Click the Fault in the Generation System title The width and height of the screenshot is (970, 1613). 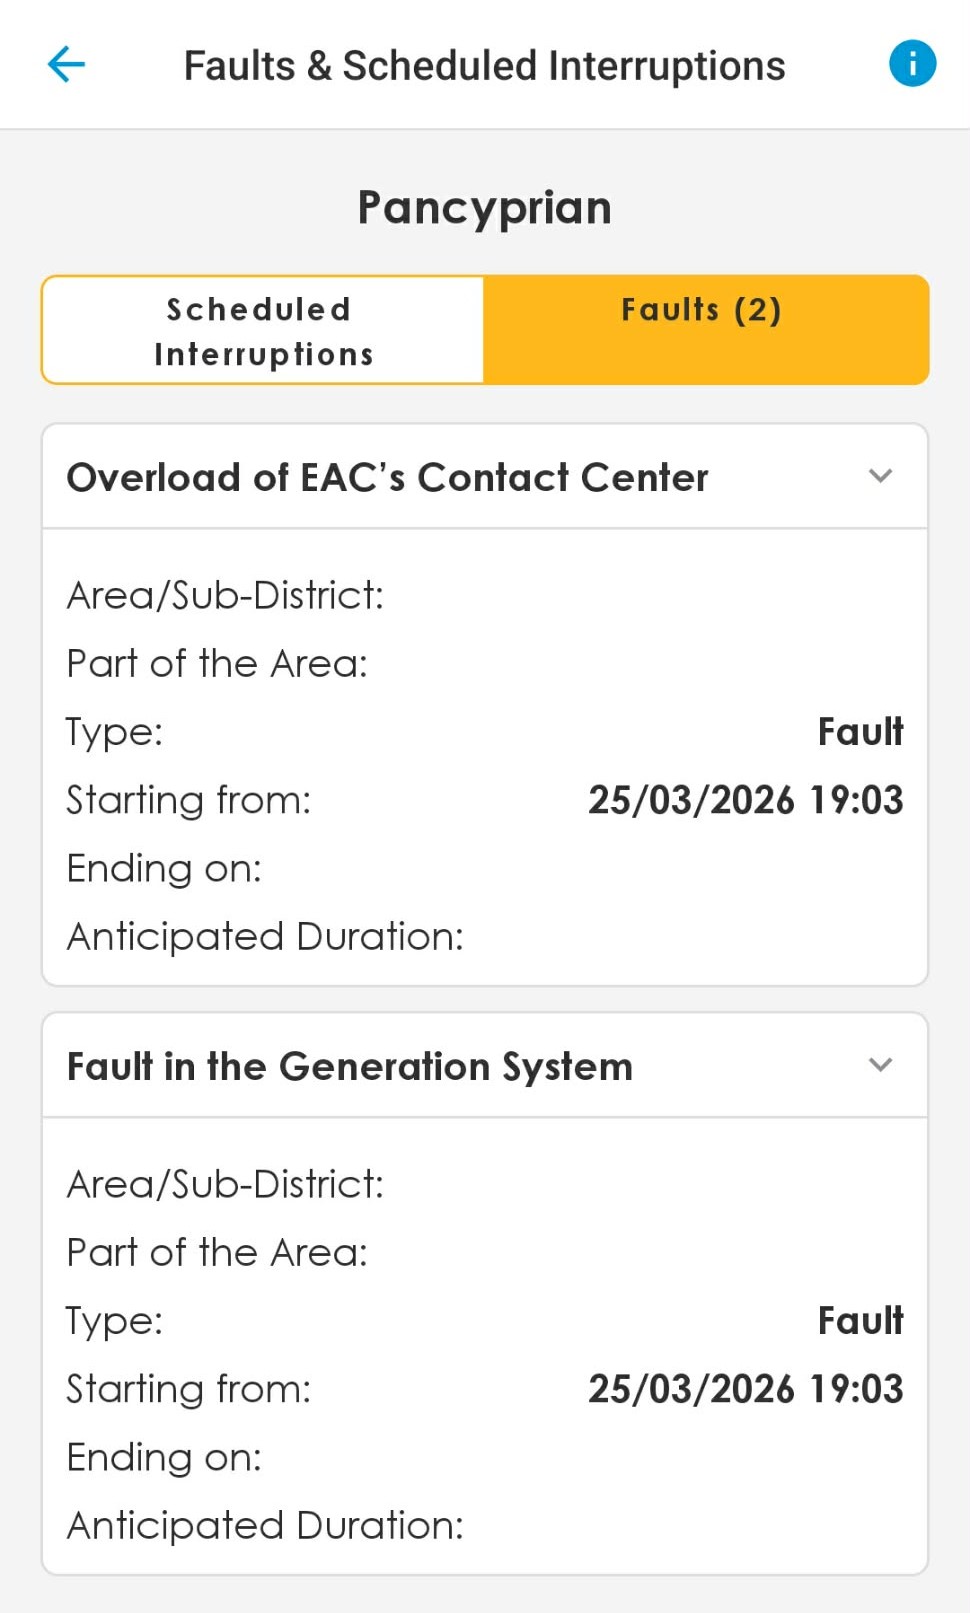pyautogui.click(x=350, y=1066)
